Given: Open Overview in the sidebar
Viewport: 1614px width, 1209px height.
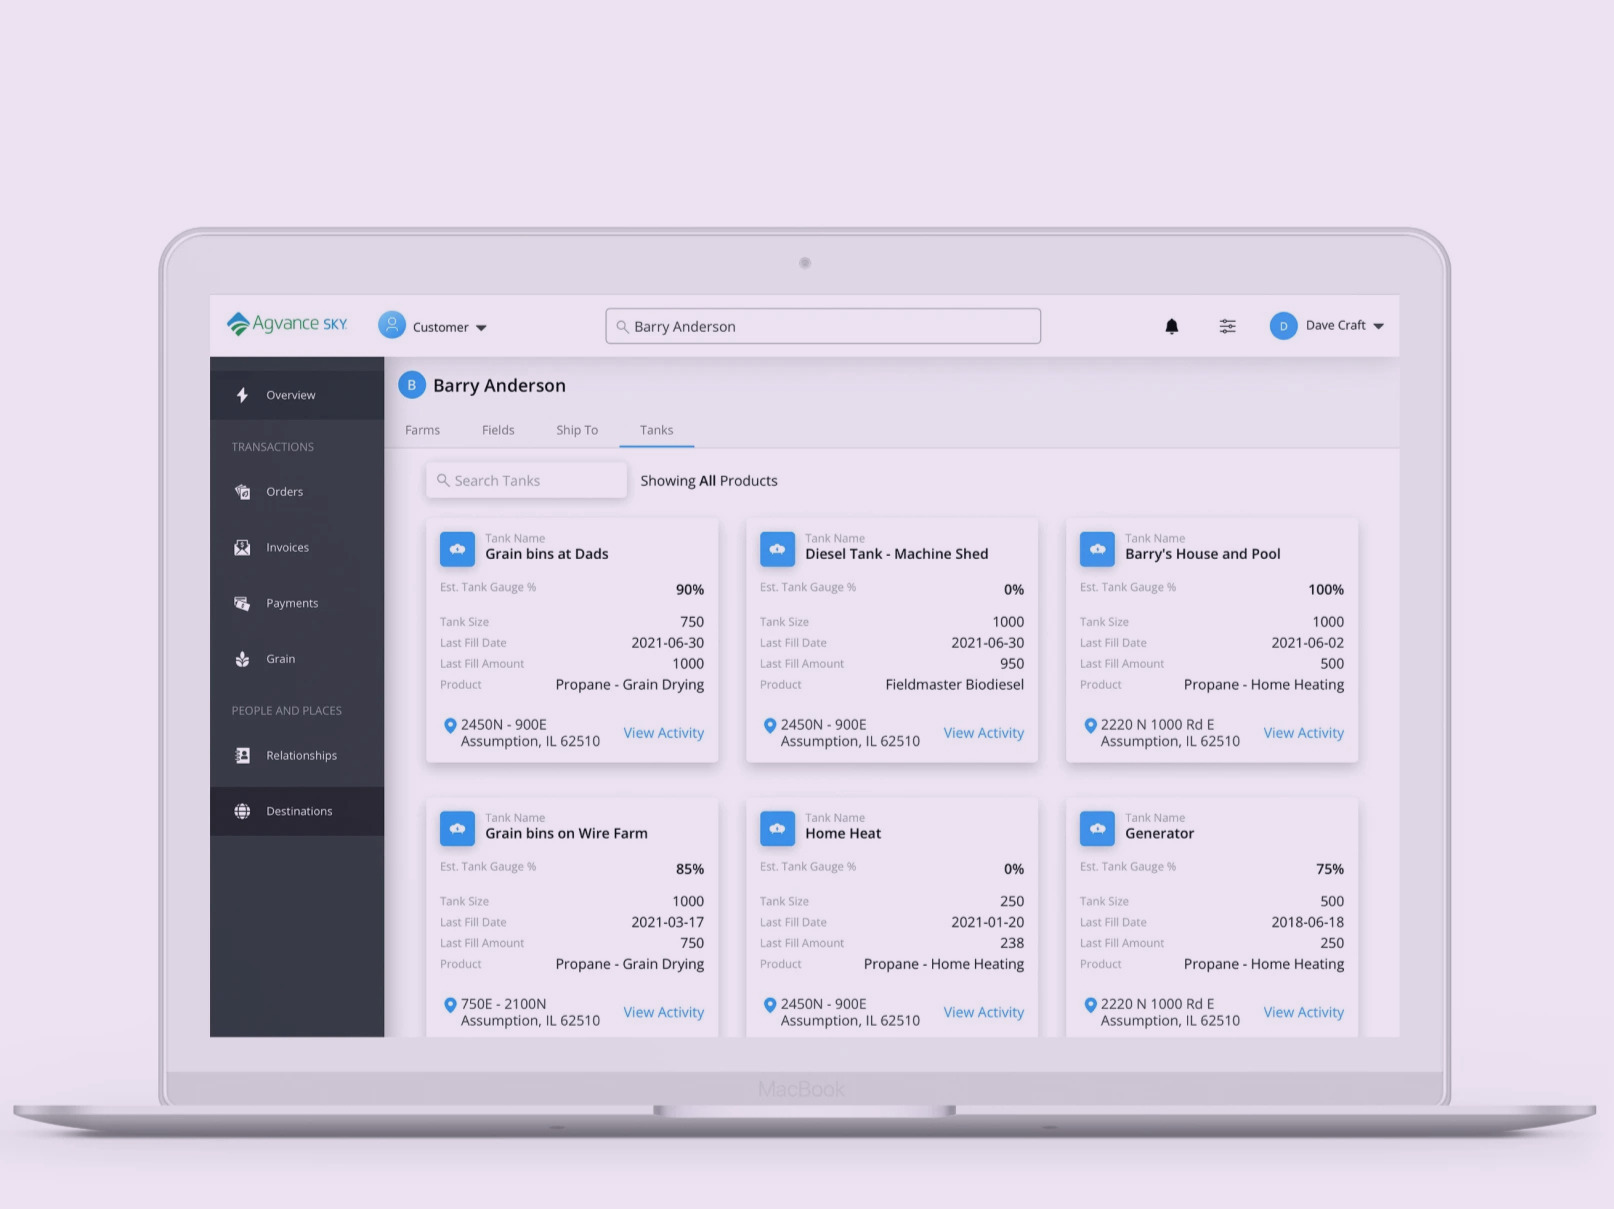Looking at the screenshot, I should coord(297,395).
